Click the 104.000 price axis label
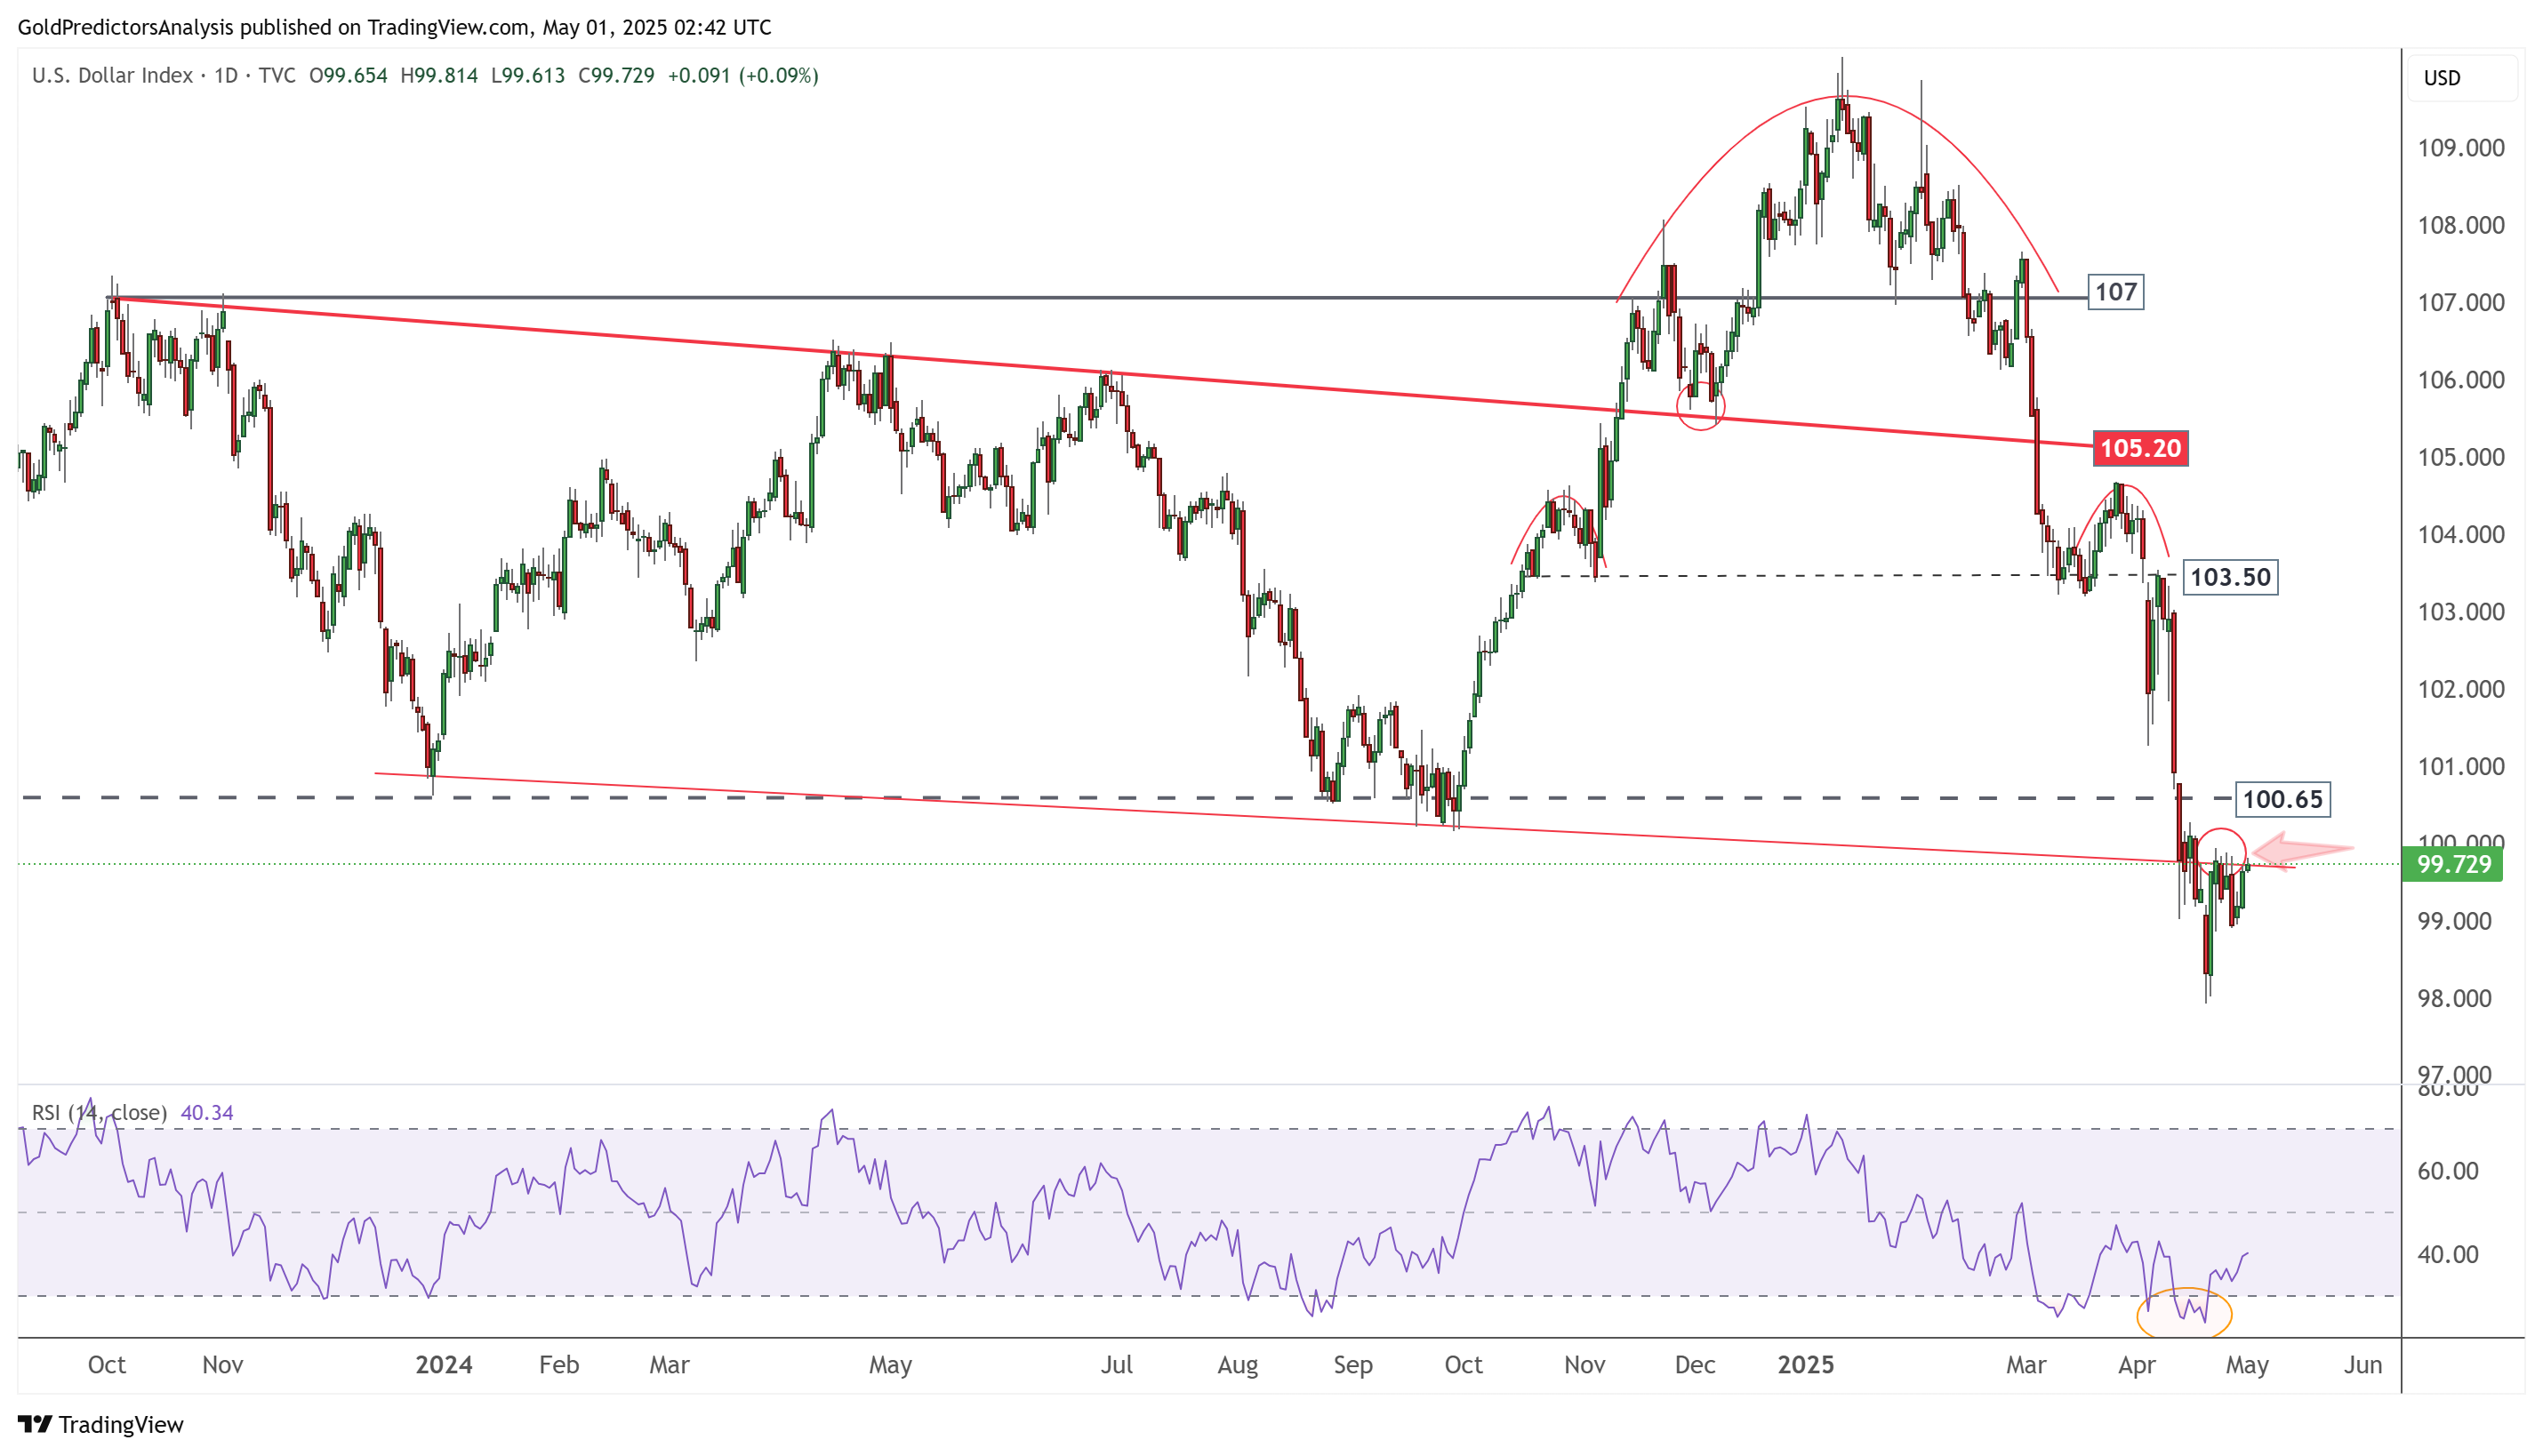Viewport: 2543px width, 1456px height. pos(2461,534)
